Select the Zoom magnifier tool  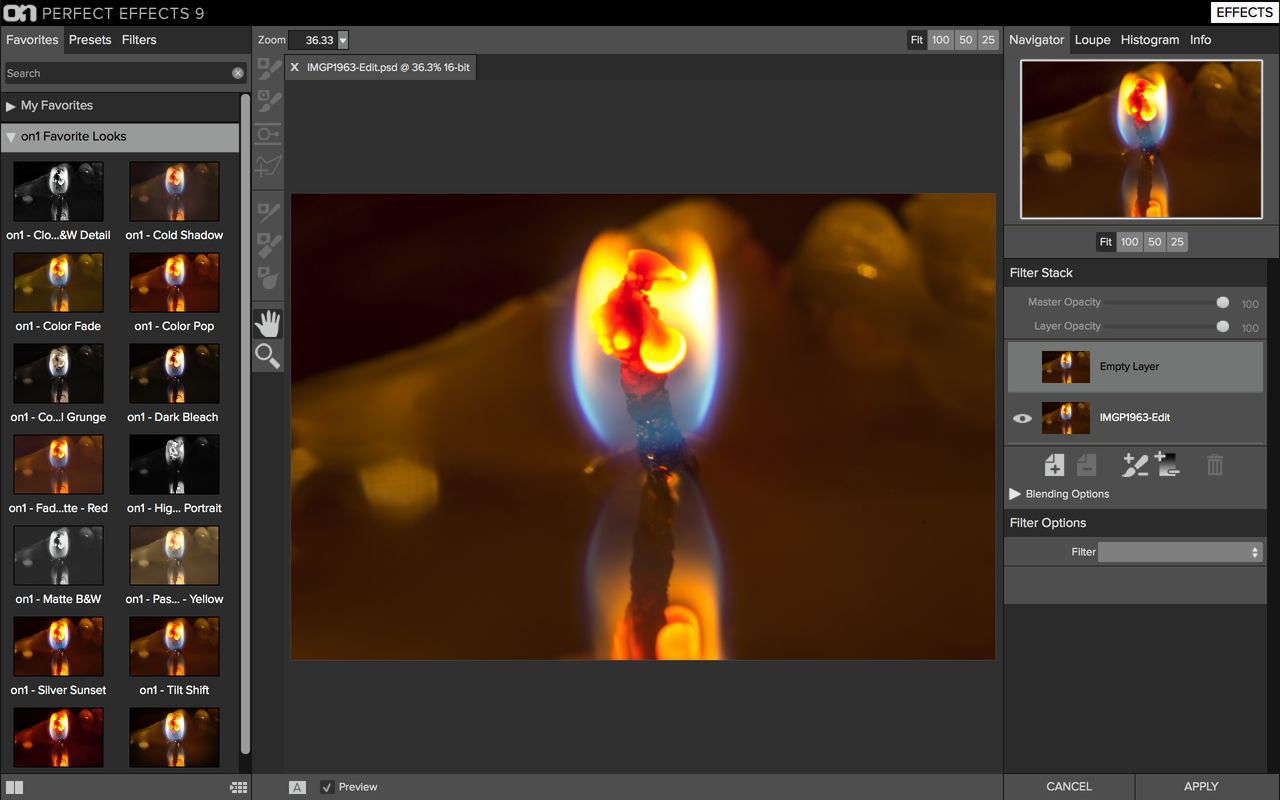point(268,355)
